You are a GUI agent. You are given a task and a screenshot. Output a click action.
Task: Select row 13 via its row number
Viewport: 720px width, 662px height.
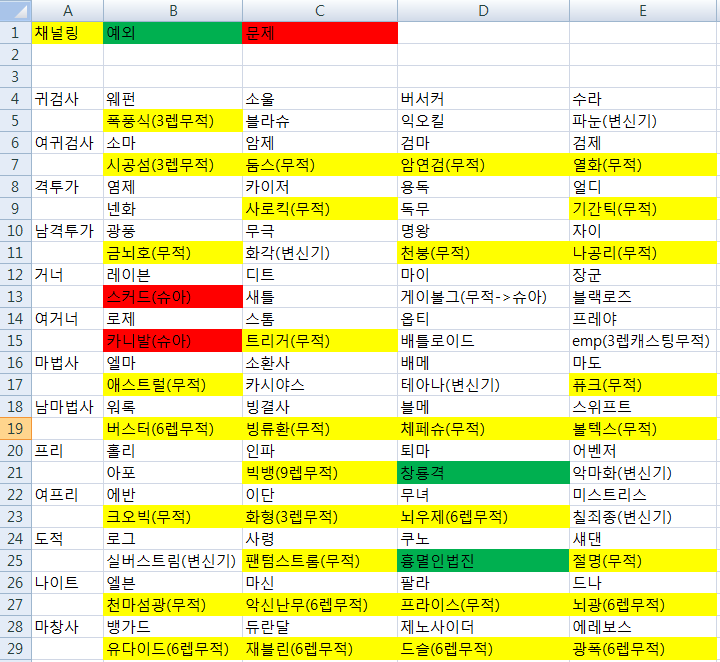click(x=15, y=296)
